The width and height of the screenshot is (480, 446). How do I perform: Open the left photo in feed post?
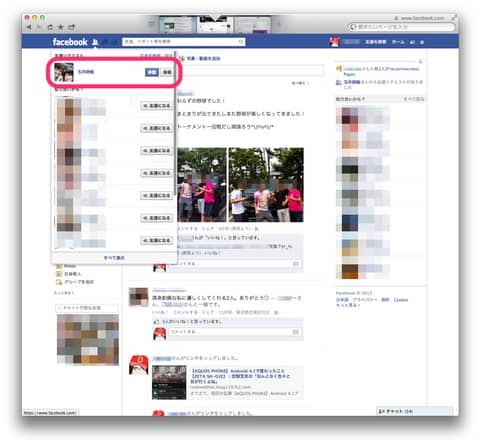202,185
